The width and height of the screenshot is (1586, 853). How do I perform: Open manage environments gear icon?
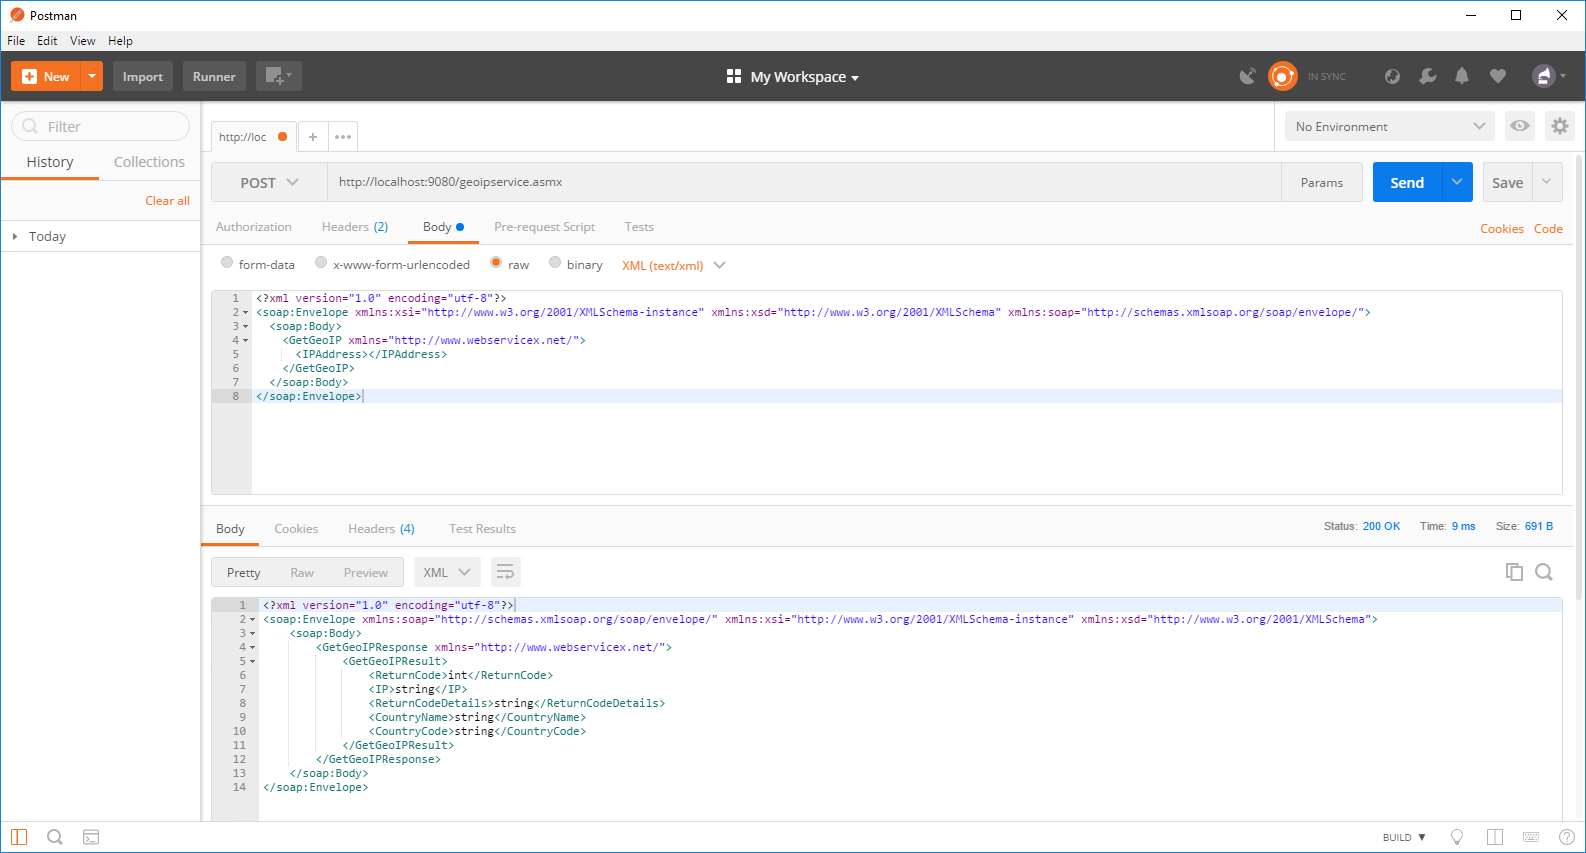(x=1560, y=126)
